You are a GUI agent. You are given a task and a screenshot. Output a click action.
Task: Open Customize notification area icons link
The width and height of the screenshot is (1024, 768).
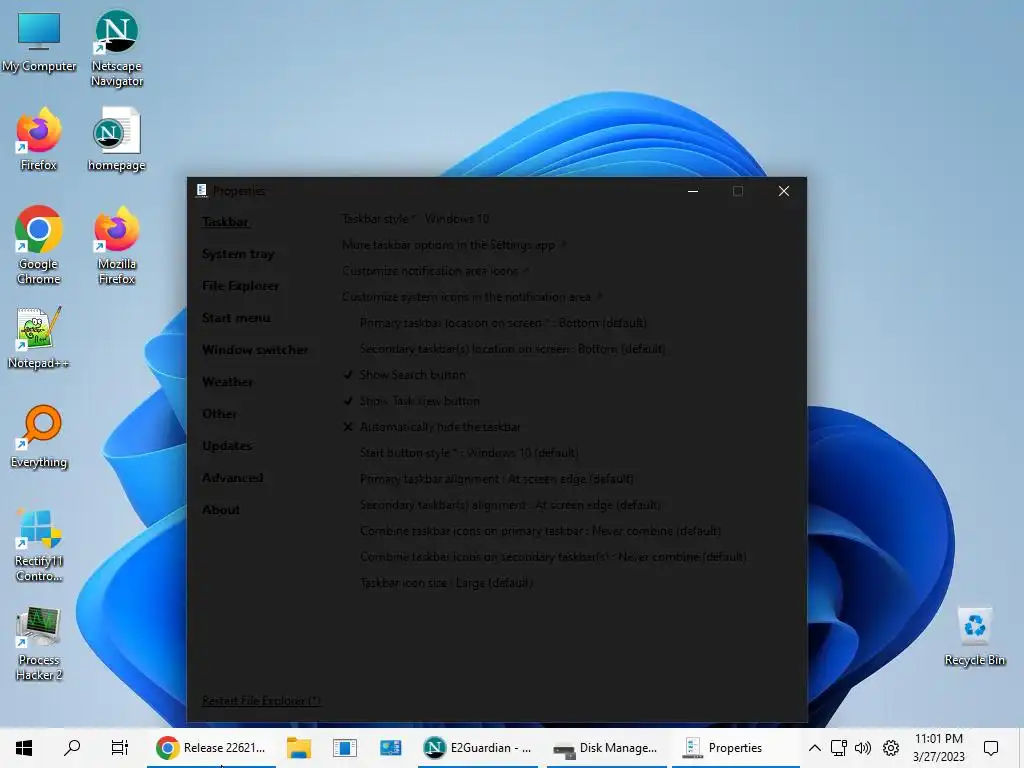point(435,271)
